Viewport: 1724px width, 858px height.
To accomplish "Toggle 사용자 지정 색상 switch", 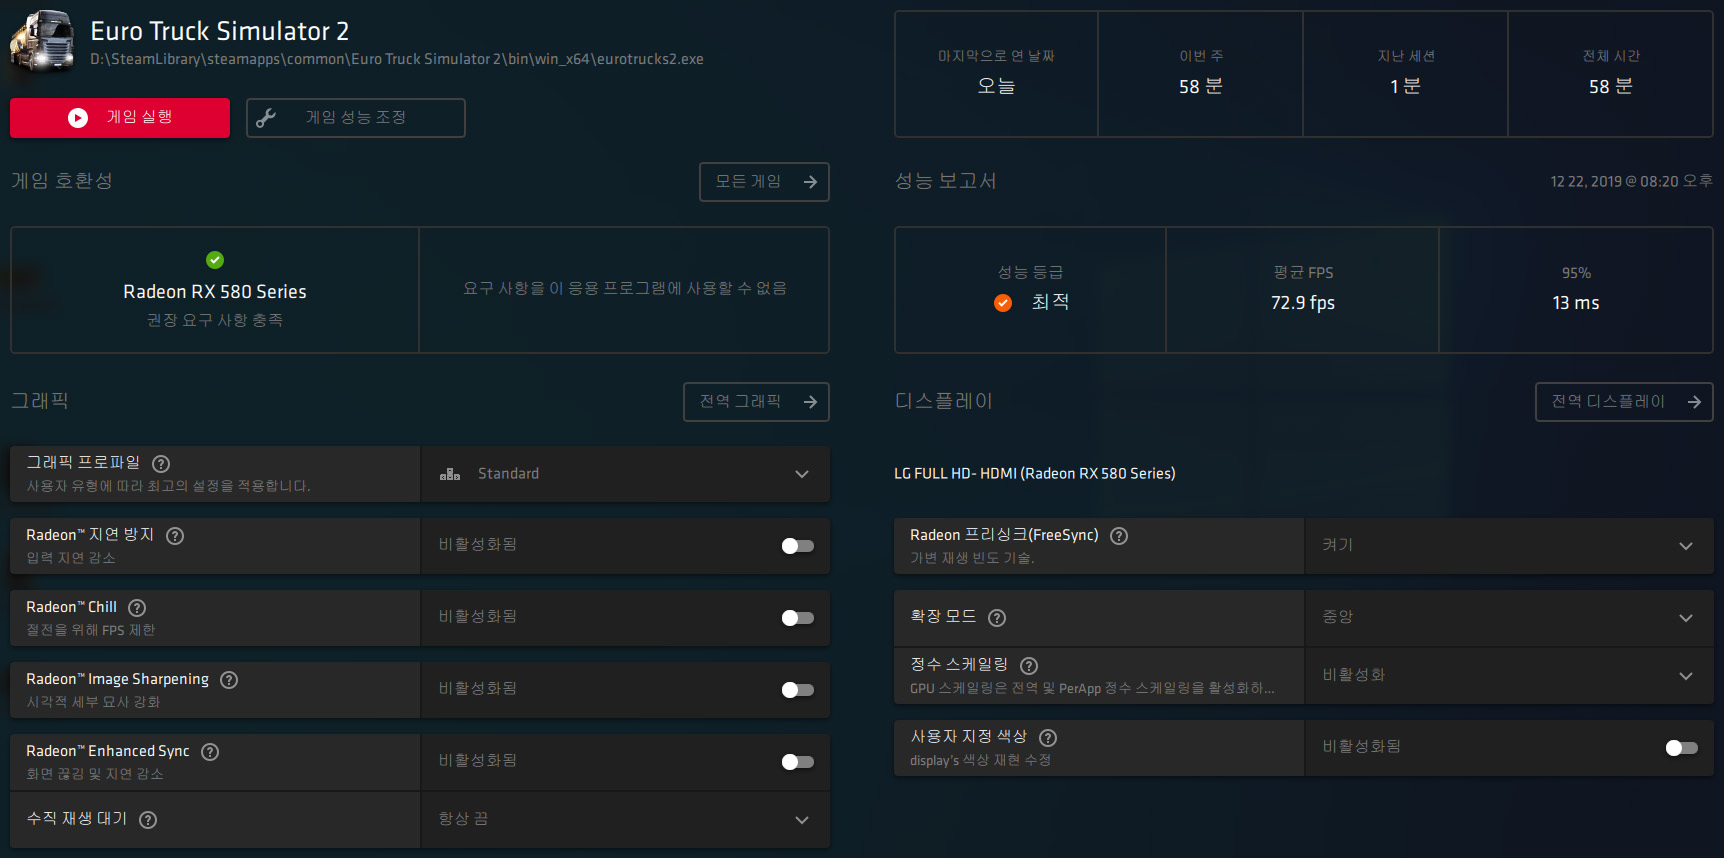I will click(1682, 748).
